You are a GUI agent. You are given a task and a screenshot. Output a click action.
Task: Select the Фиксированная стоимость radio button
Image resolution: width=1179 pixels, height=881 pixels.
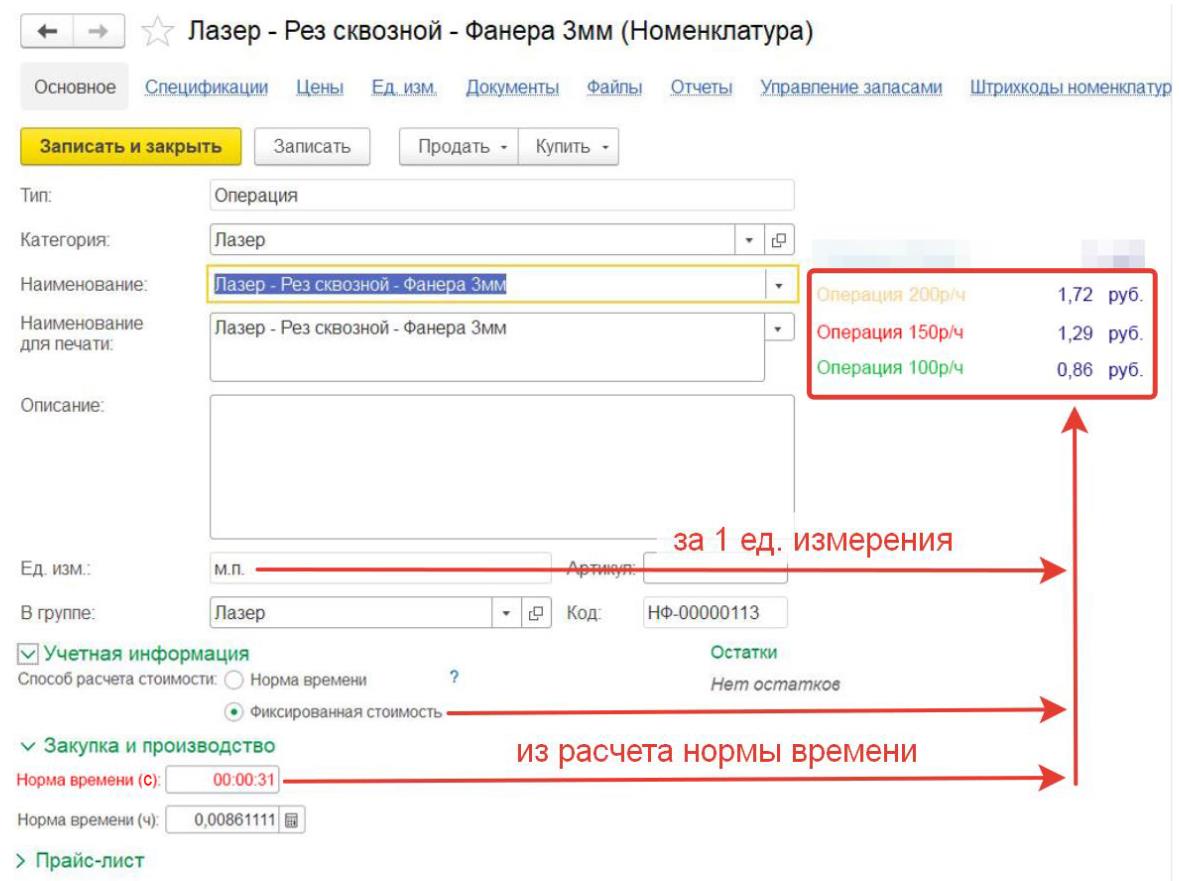click(x=234, y=713)
